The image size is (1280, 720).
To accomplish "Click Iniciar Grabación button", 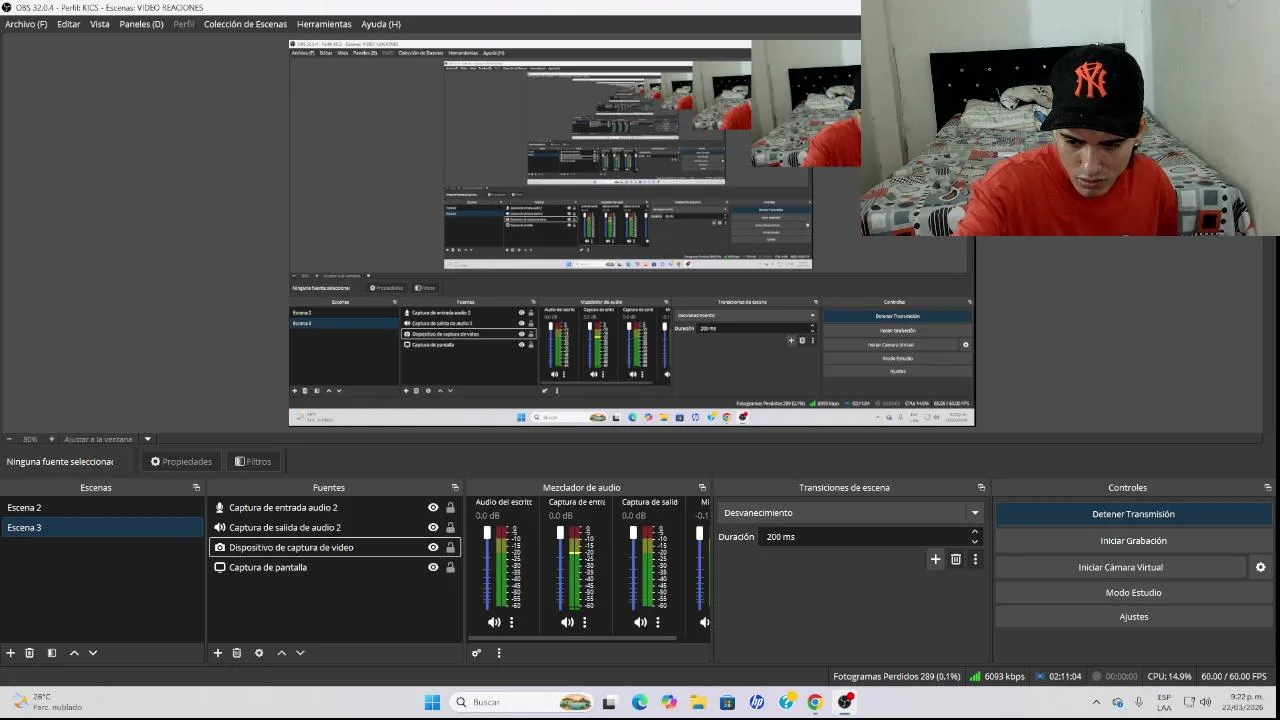I will tap(1133, 541).
